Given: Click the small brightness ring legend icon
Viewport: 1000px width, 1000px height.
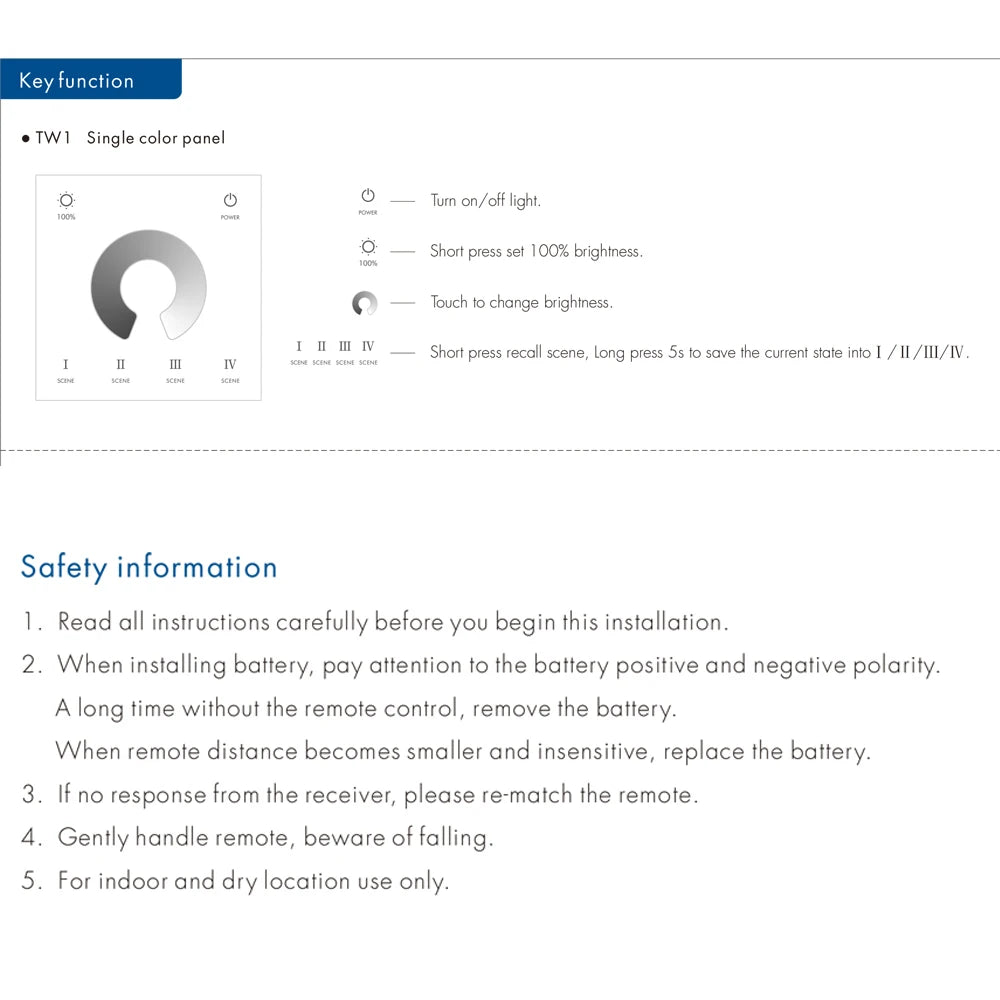Looking at the screenshot, I should (x=365, y=303).
